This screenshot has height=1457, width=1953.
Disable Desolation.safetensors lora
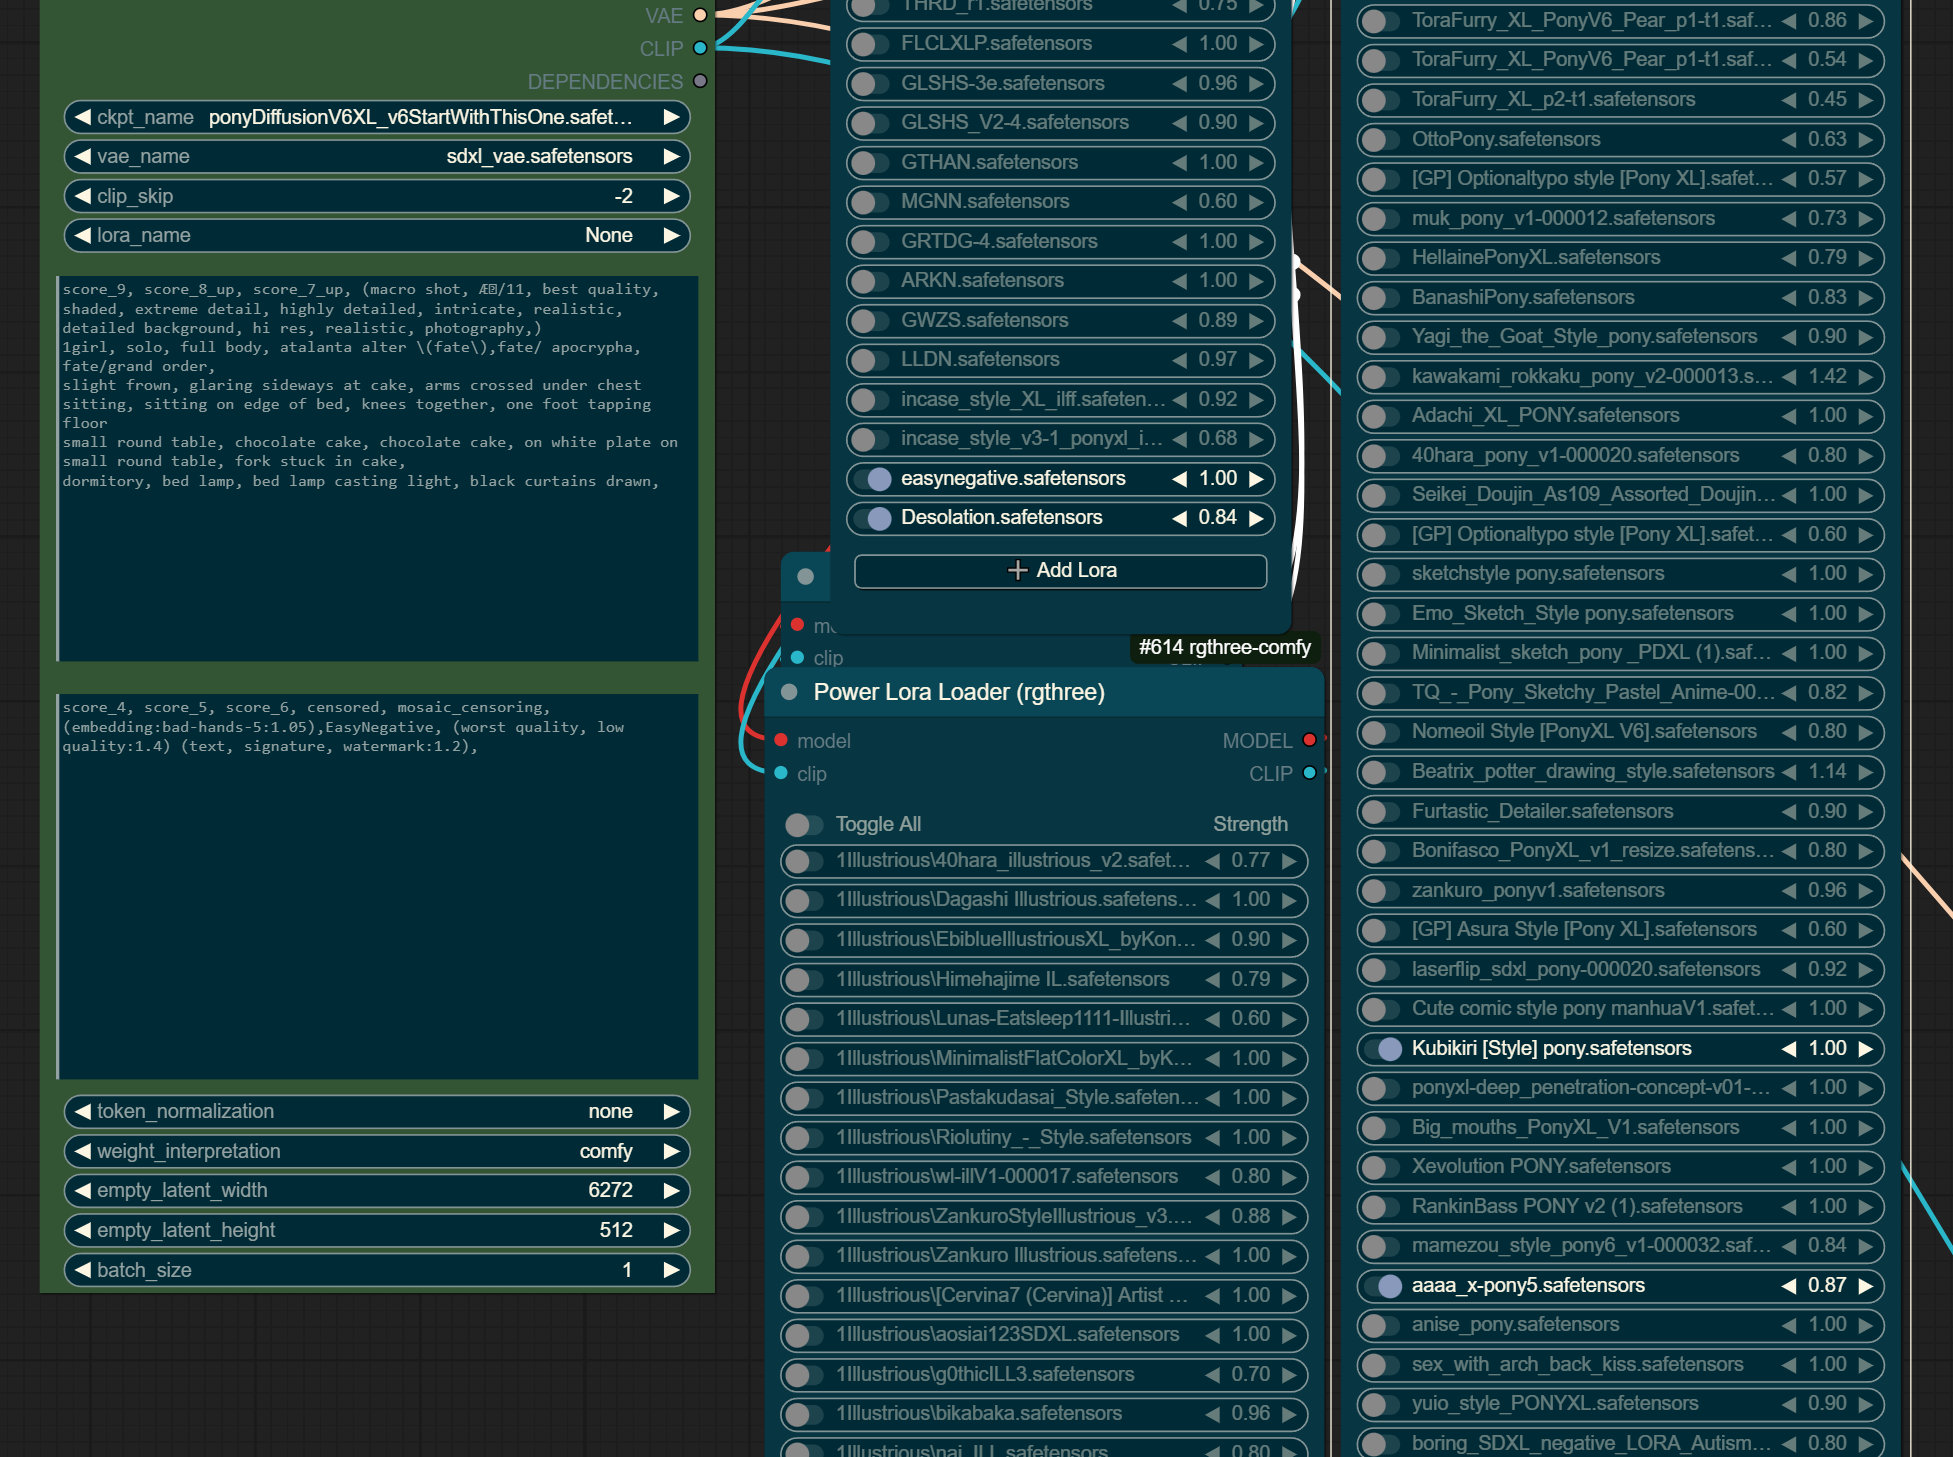coord(870,518)
